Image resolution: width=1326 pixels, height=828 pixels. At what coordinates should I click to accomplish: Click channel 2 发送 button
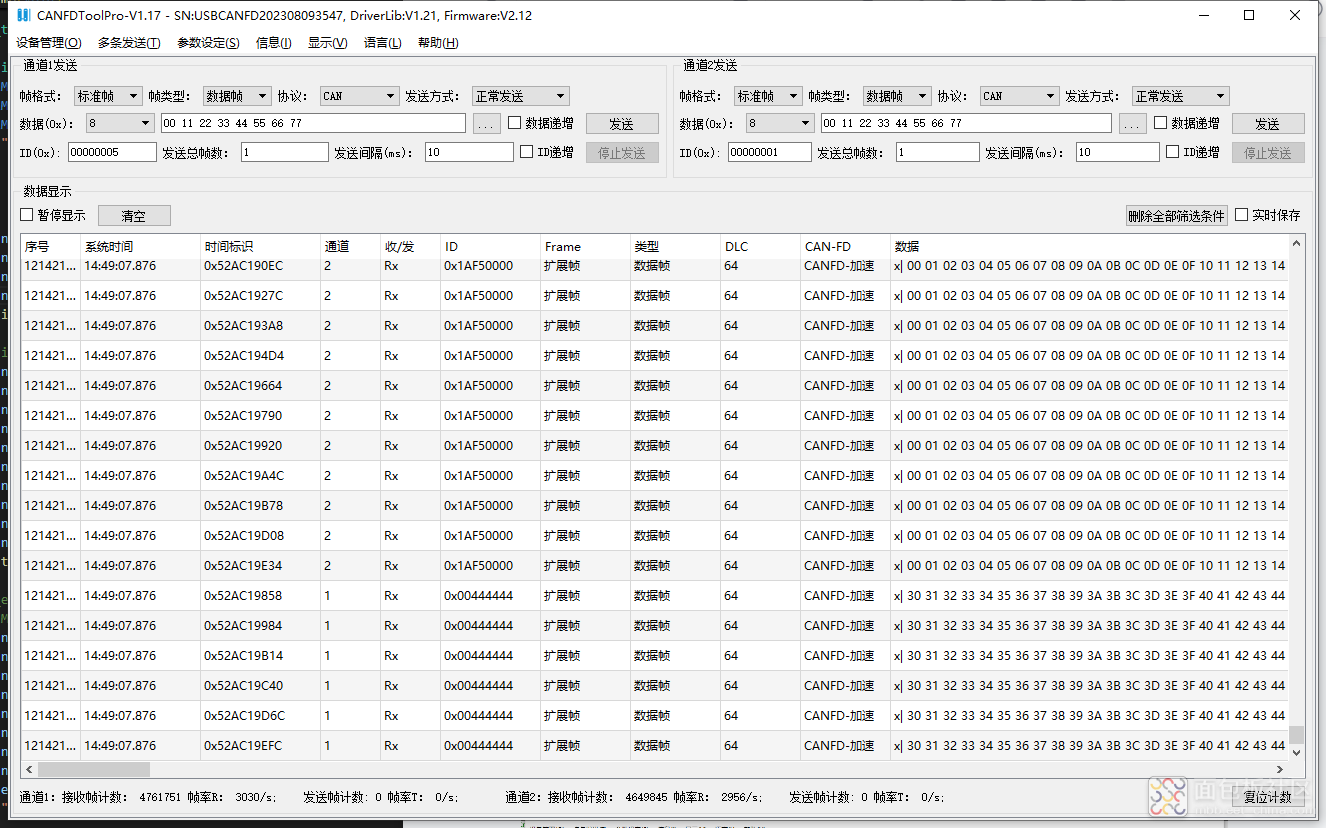[x=1268, y=124]
